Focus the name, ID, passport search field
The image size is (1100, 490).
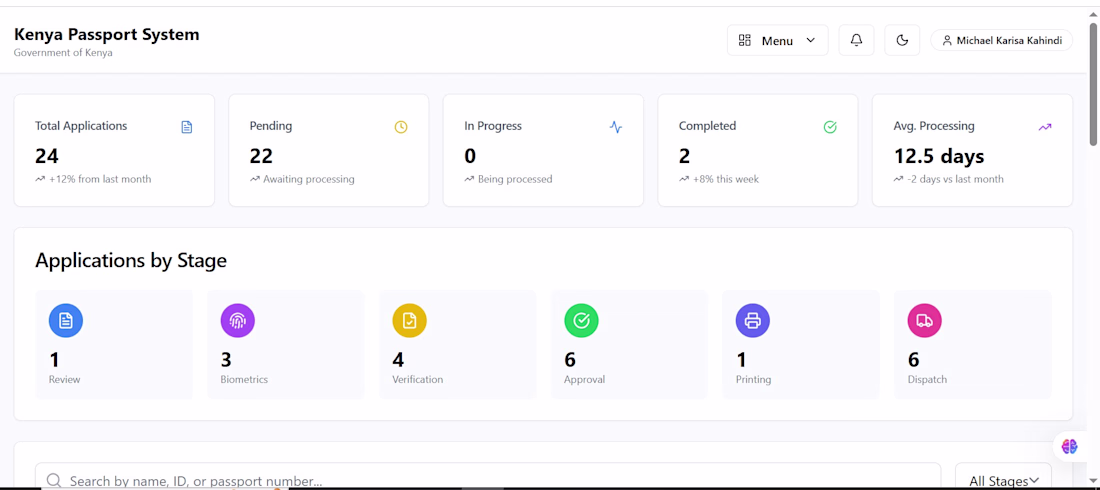[488, 476]
